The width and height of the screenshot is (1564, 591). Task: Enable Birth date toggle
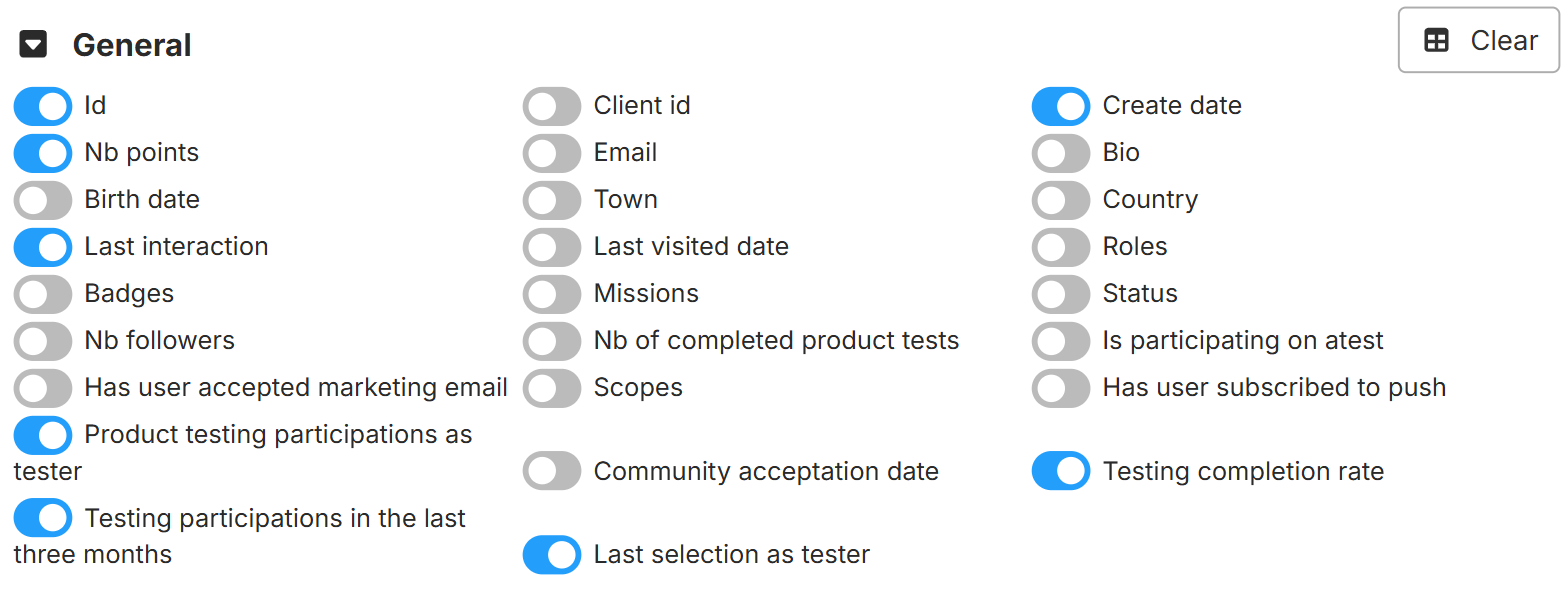click(43, 200)
